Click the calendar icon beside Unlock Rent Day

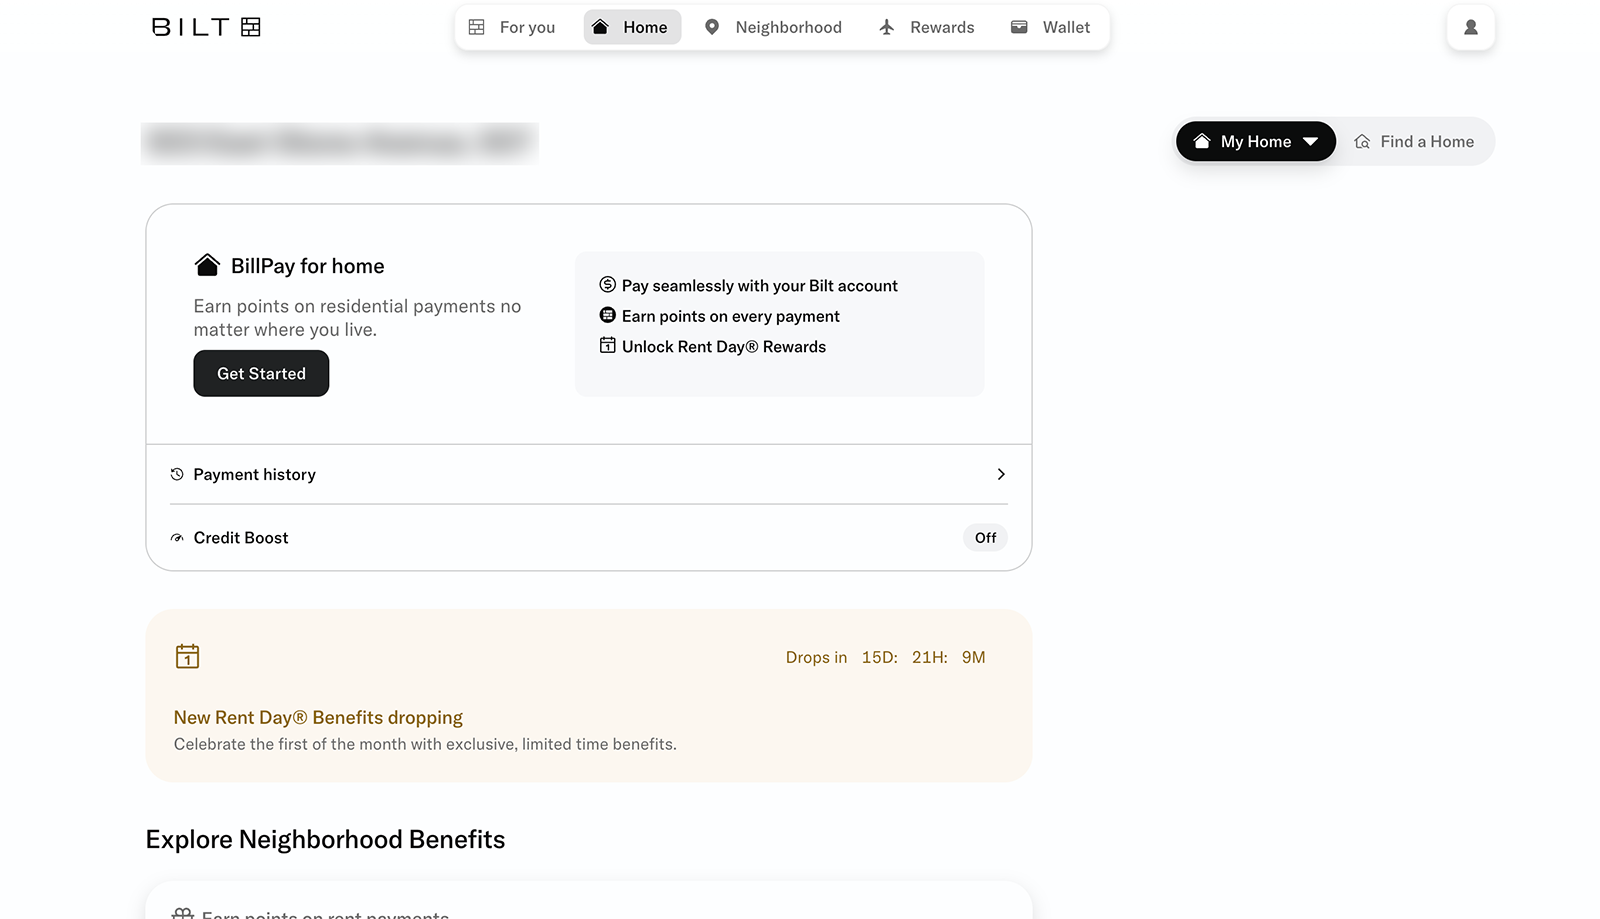tap(607, 346)
